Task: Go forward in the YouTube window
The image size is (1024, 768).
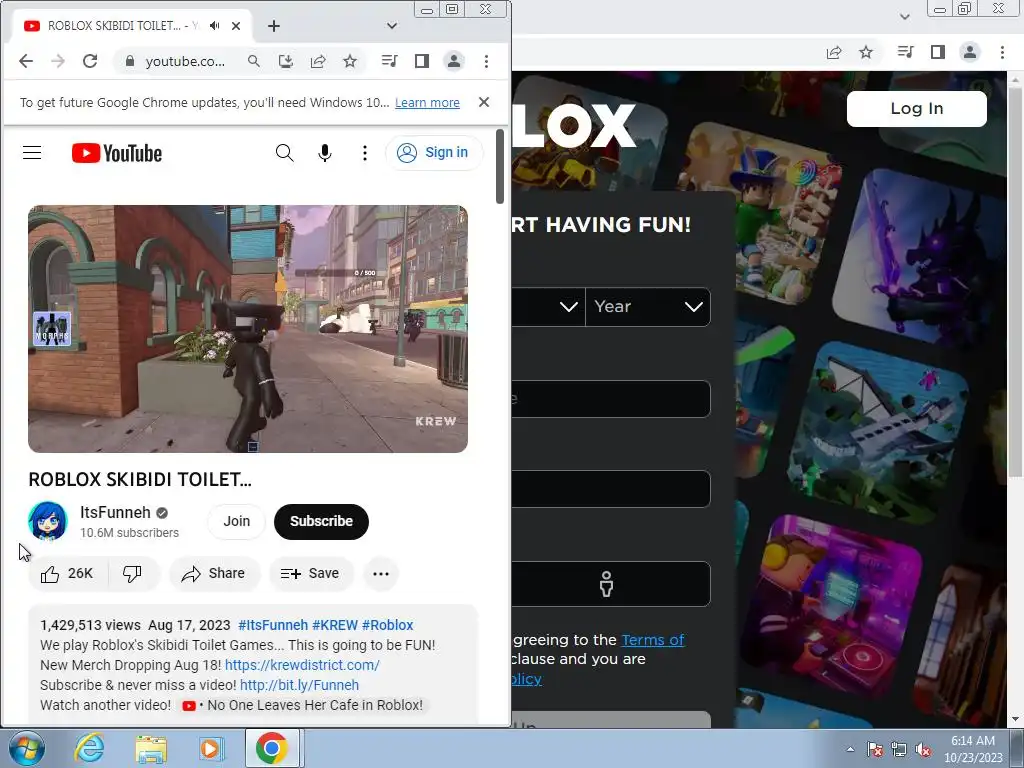Action: (58, 61)
